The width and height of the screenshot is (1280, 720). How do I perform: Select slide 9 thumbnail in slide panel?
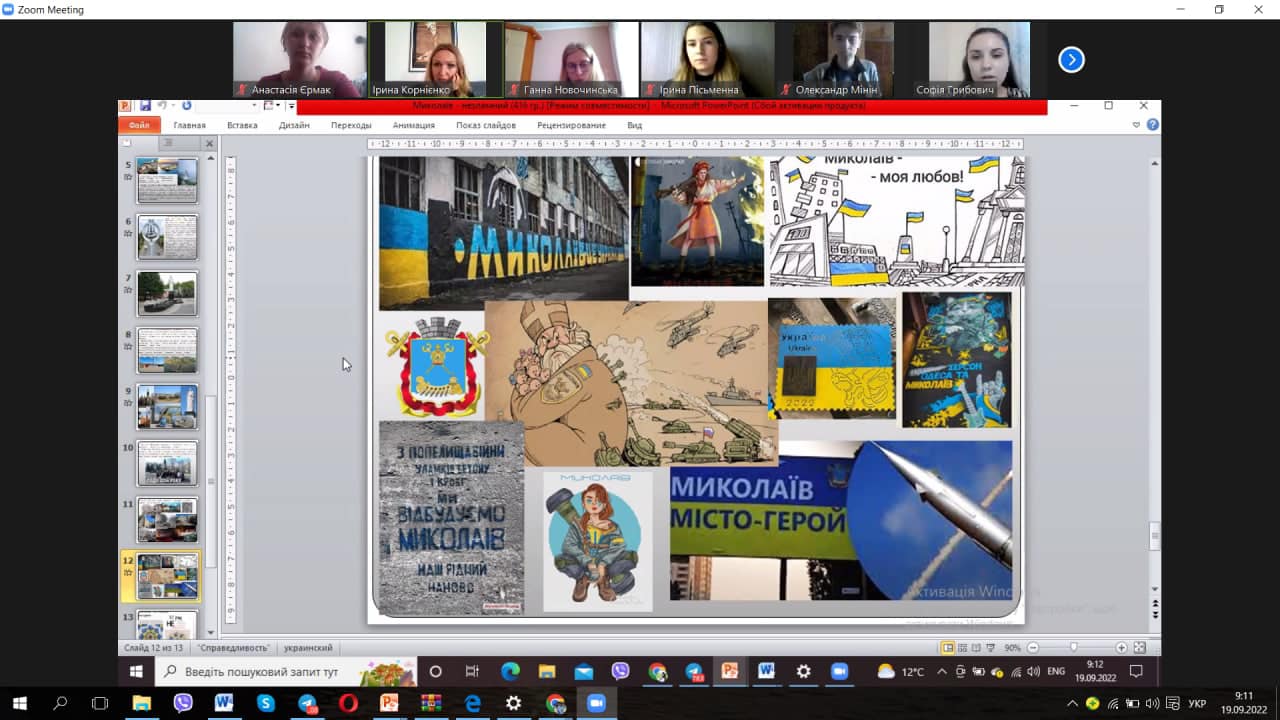167,406
